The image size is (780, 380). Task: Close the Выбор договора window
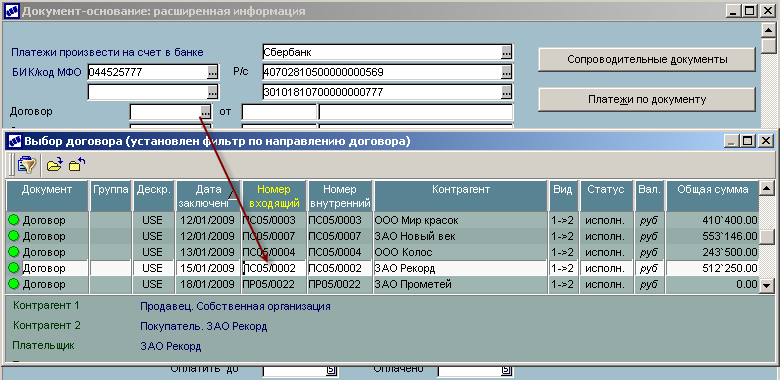click(x=765, y=141)
